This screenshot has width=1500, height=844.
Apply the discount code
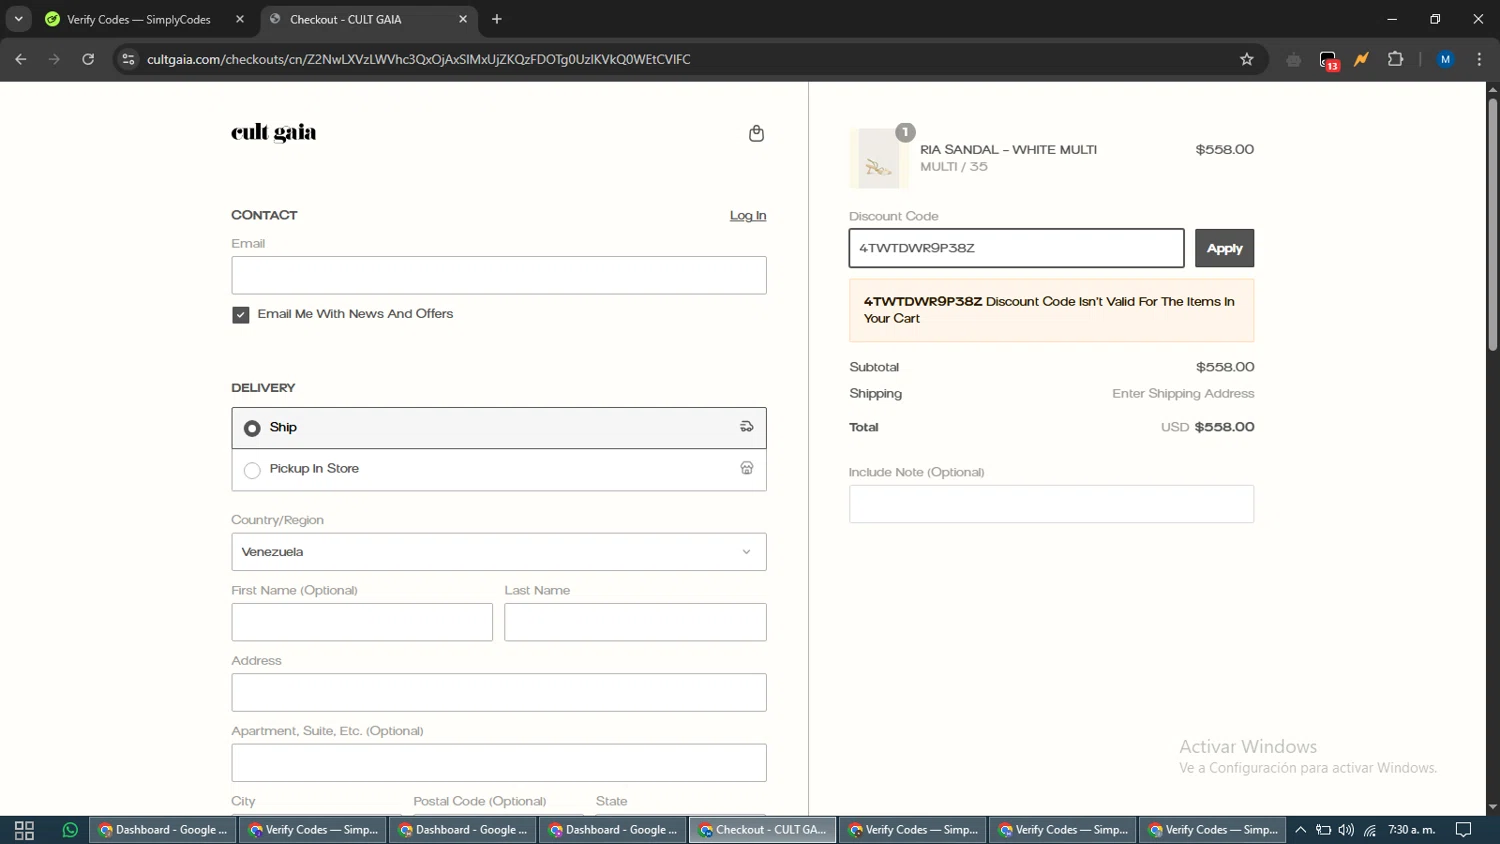point(1223,248)
